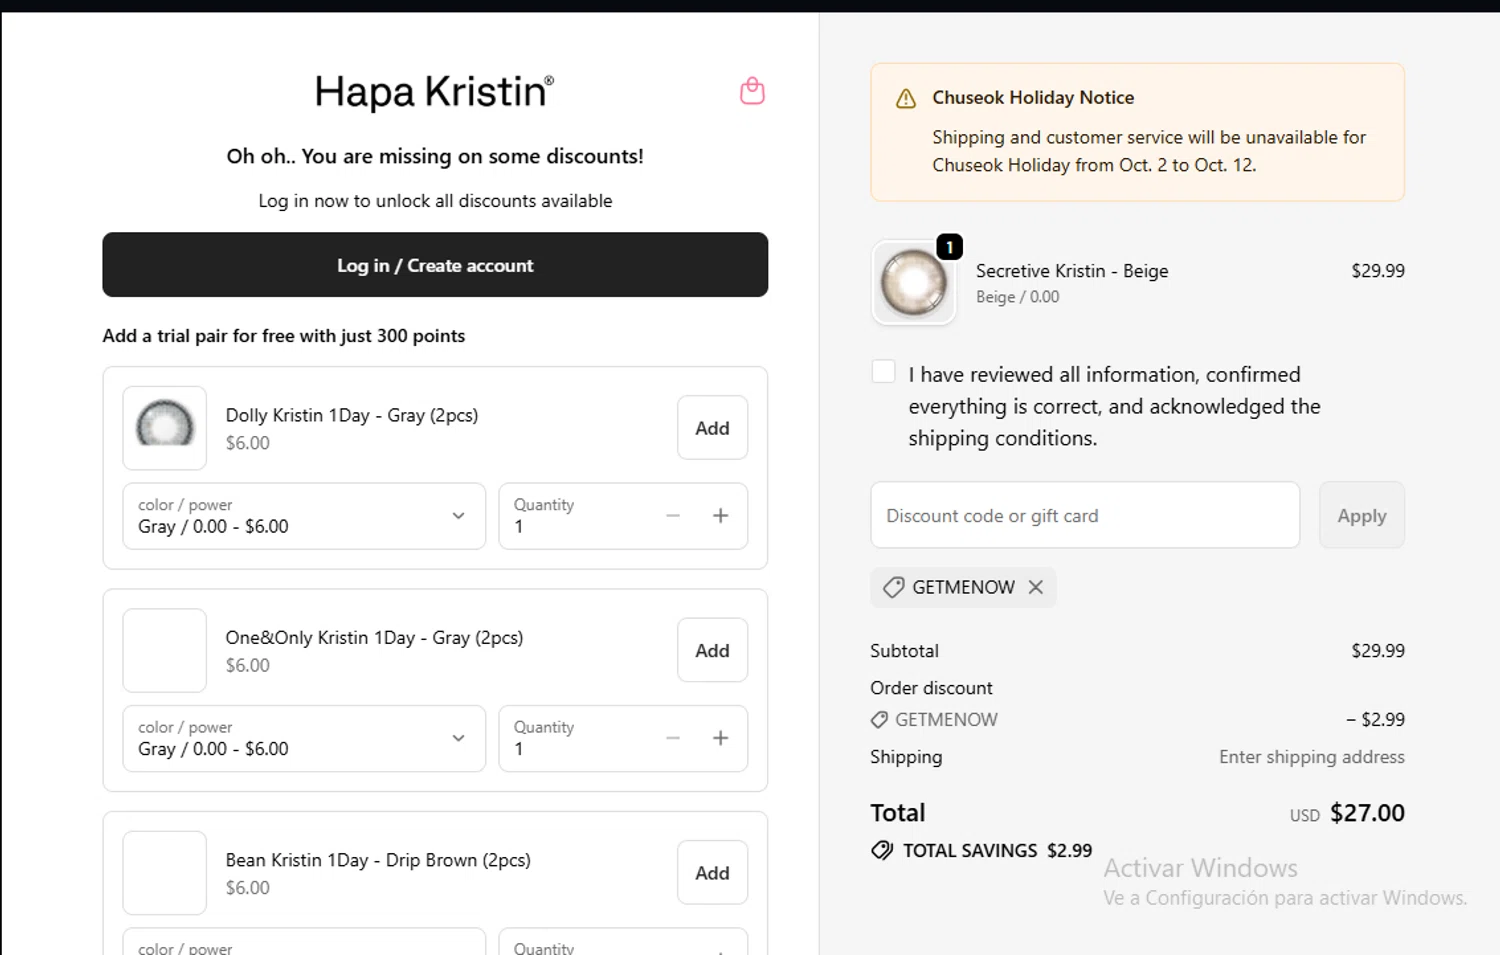1500x955 pixels.
Task: Decrease quantity for Dolly Kristin 1Day
Action: click(673, 516)
